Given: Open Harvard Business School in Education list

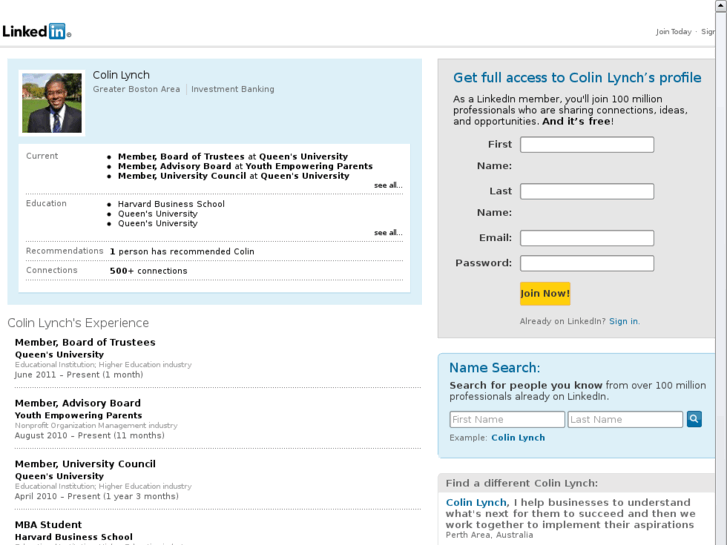Looking at the screenshot, I should (x=171, y=204).
